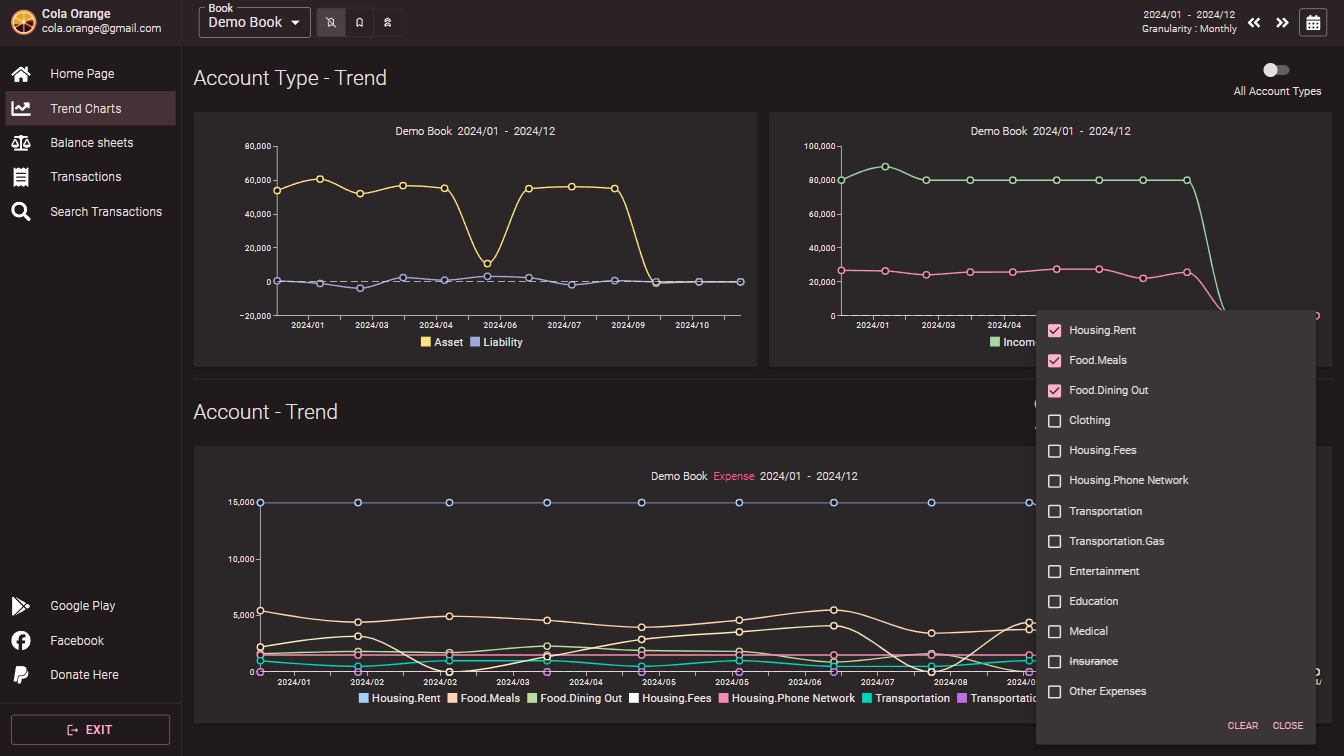The image size is (1344, 756).
Task: Go to next period with double-right arrows
Action: coord(1282,22)
